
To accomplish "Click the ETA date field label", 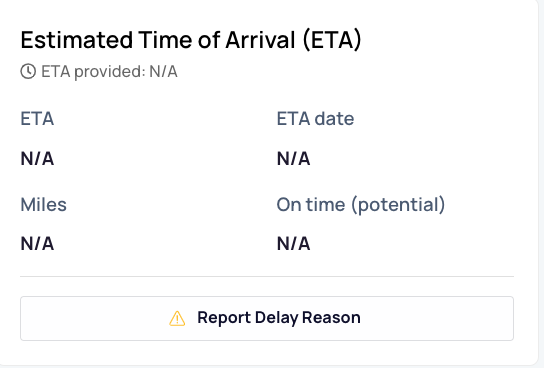I will 315,119.
